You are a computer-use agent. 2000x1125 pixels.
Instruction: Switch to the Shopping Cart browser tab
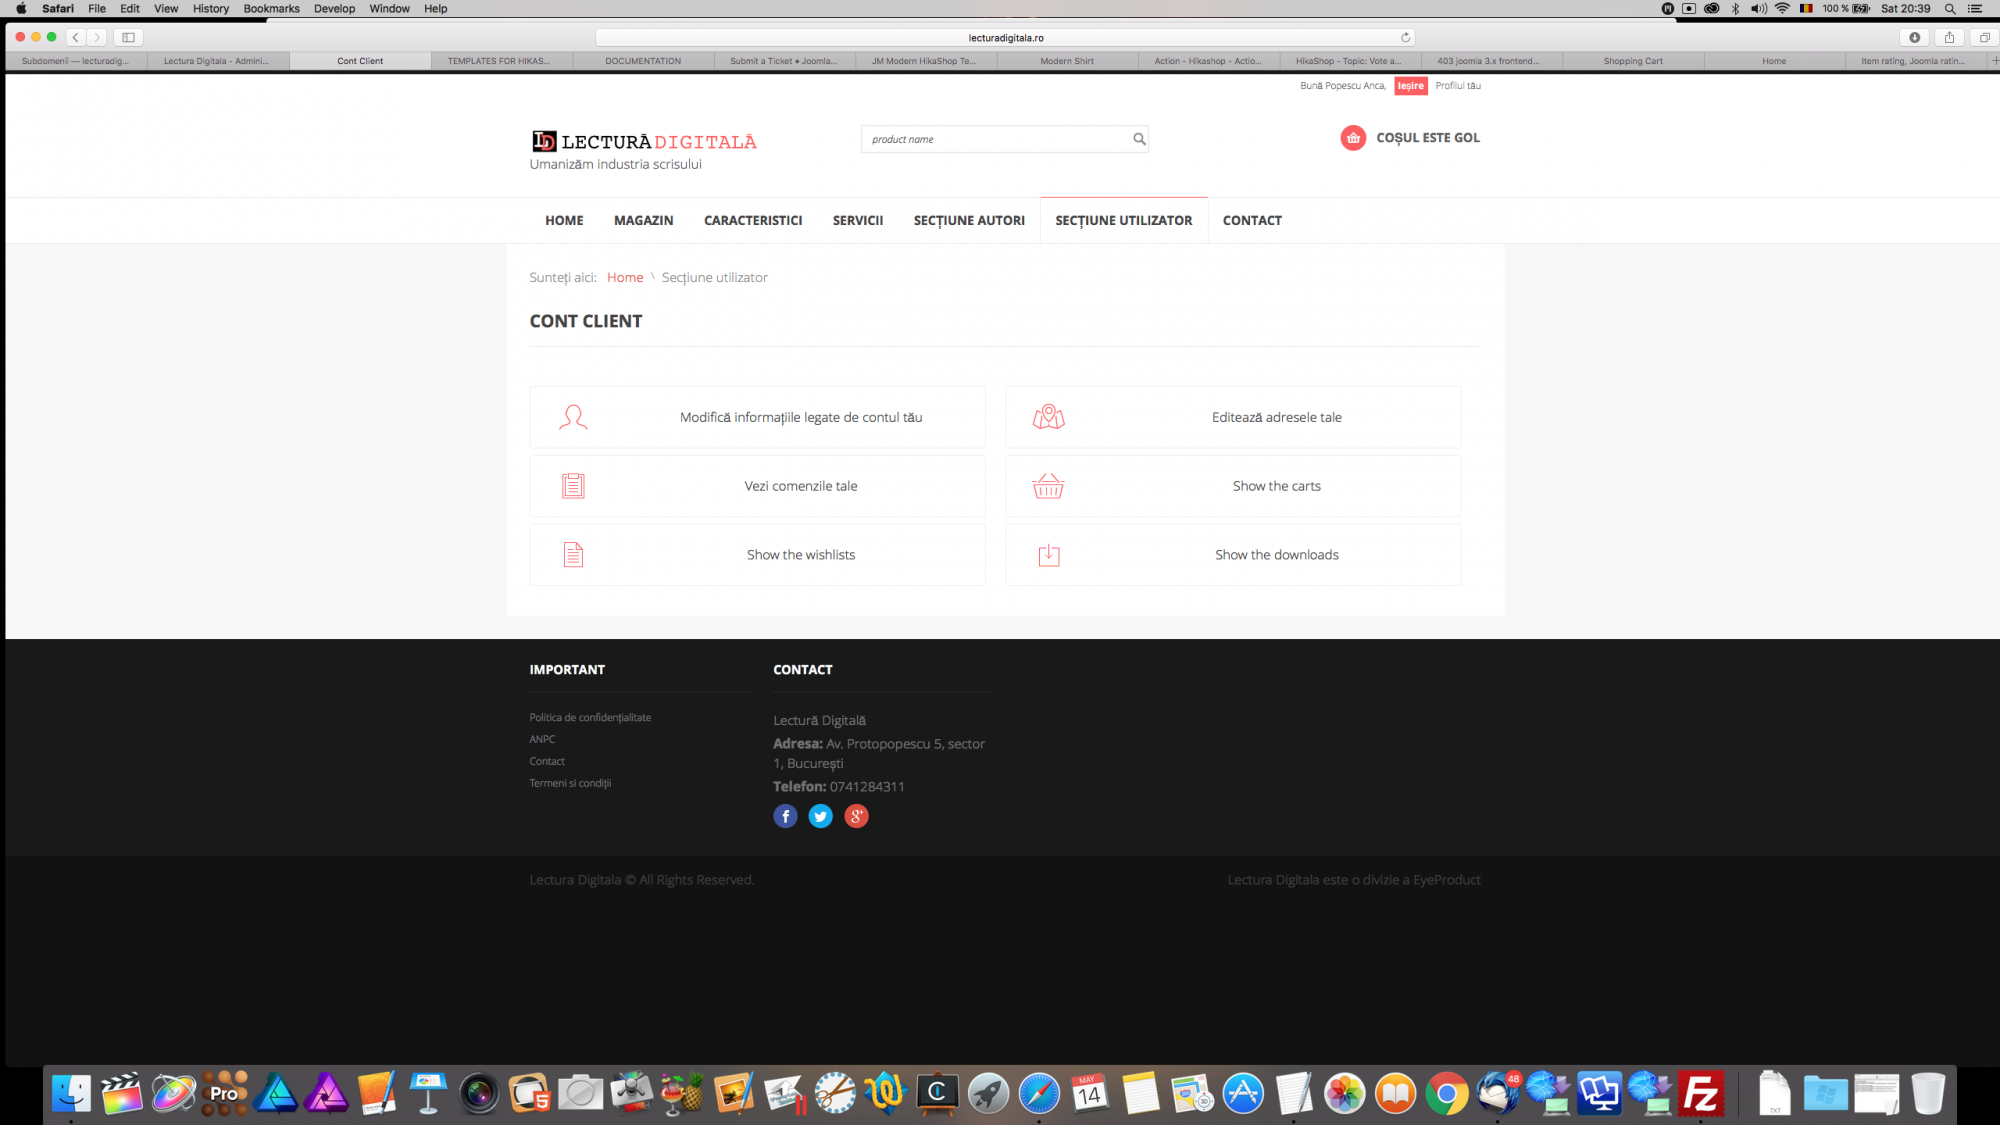tap(1632, 61)
